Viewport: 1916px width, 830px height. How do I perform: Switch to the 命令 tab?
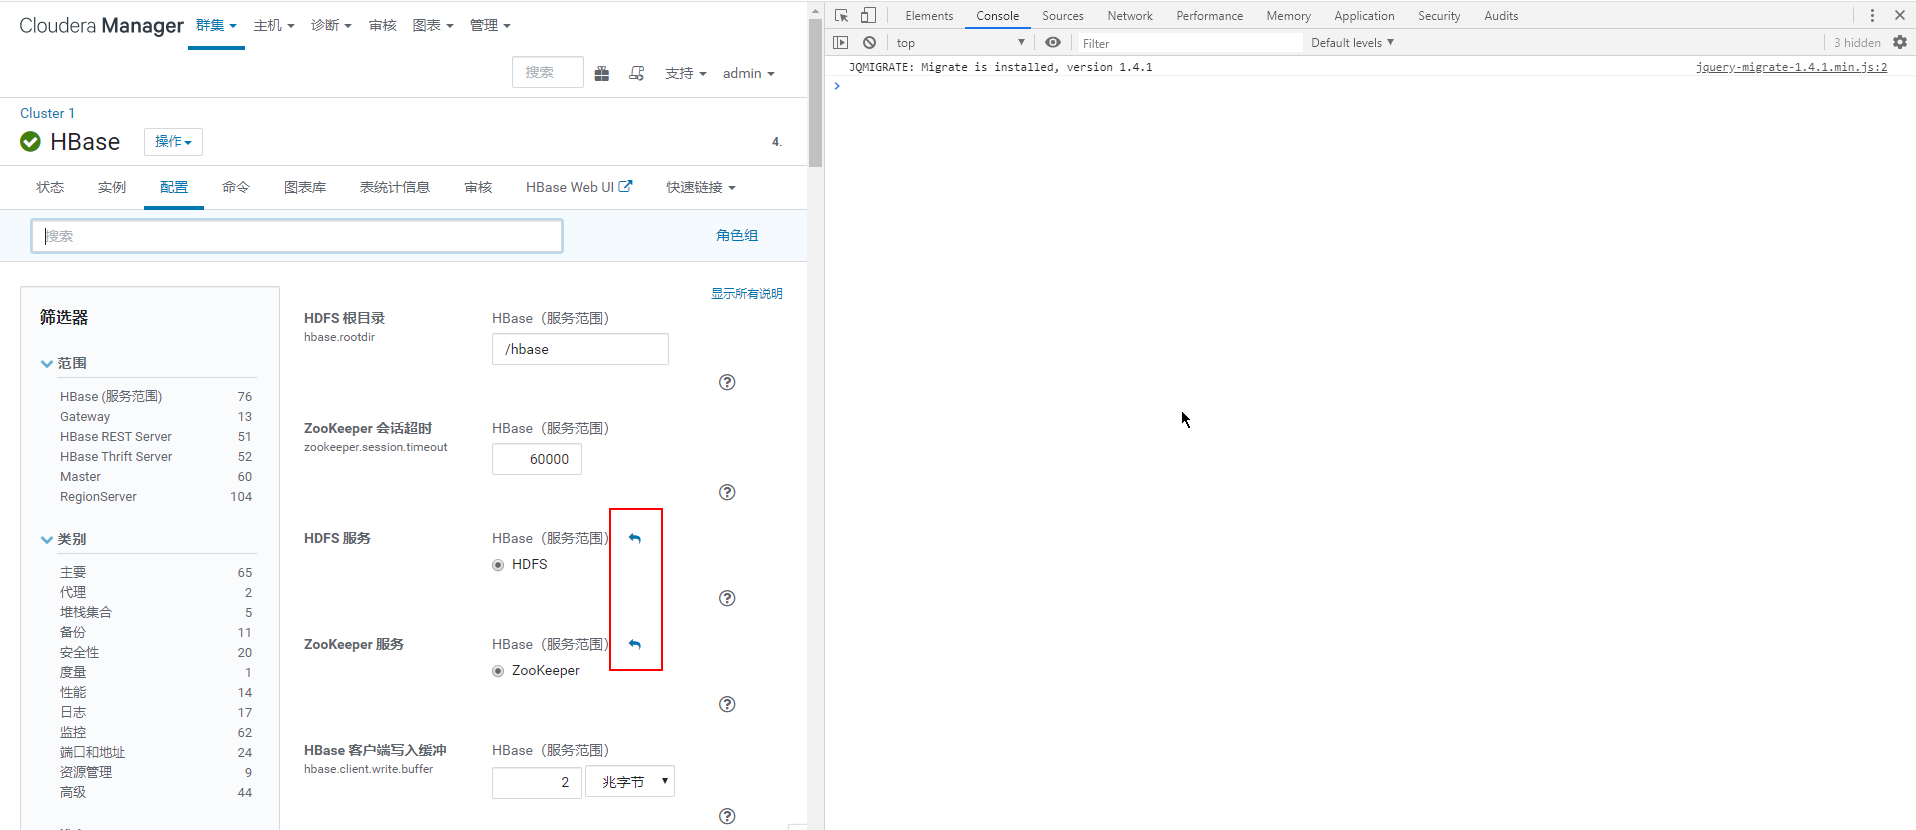[x=236, y=187]
